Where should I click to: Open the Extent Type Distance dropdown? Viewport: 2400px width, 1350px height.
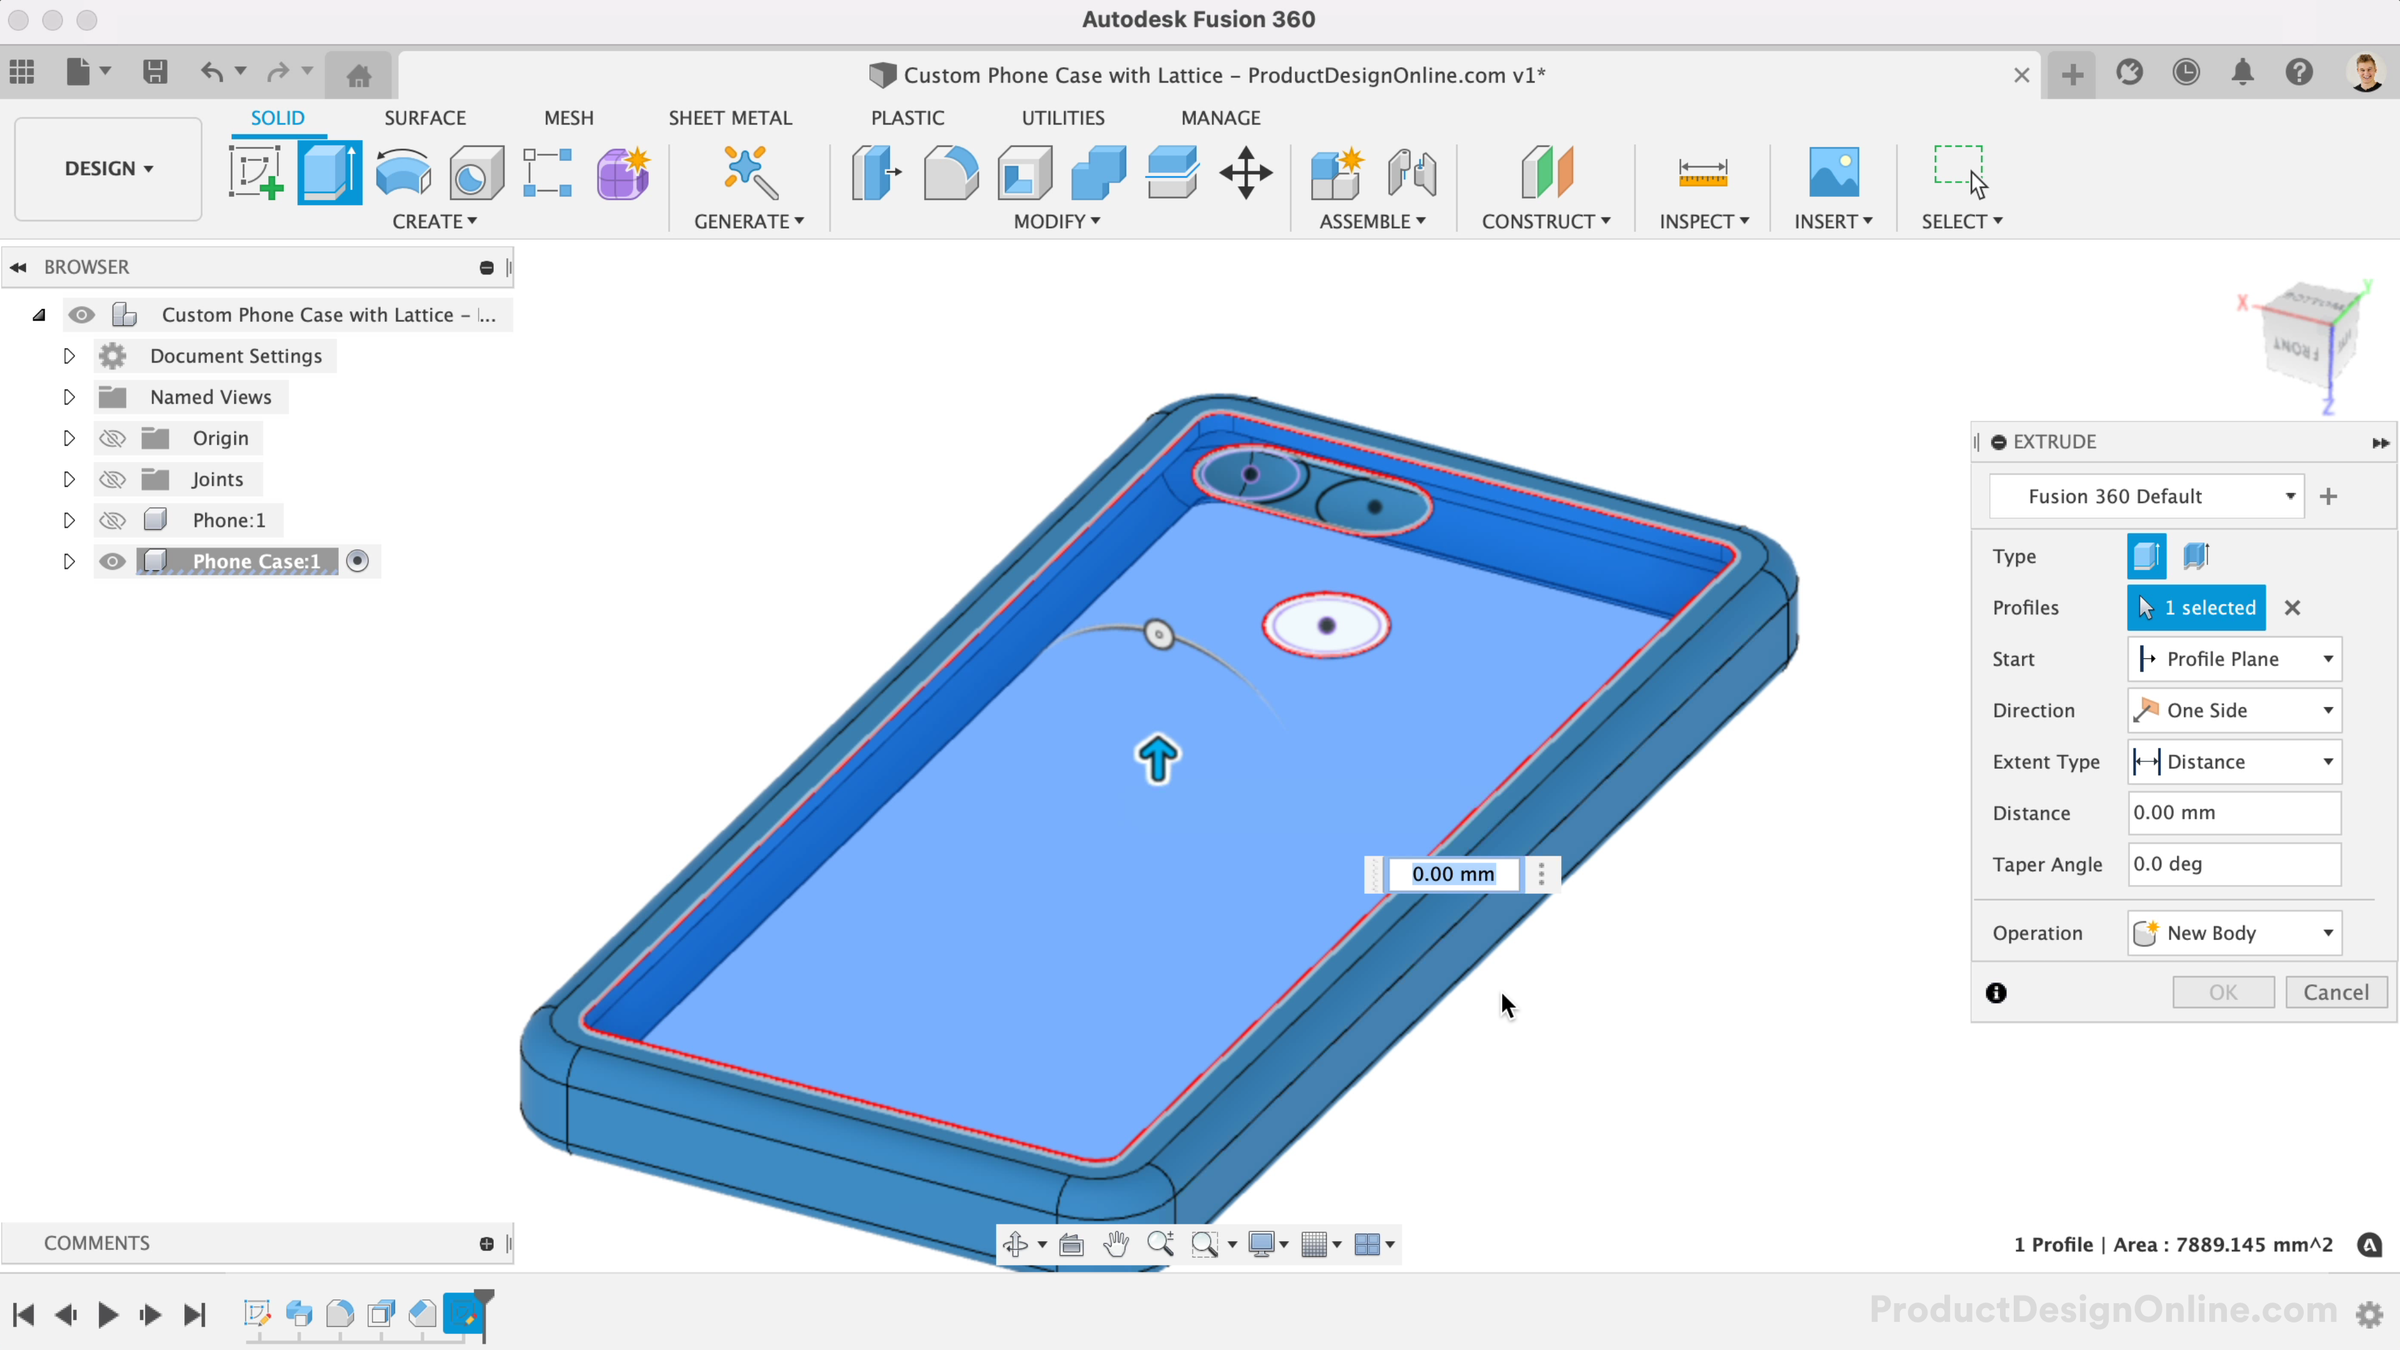click(2234, 762)
